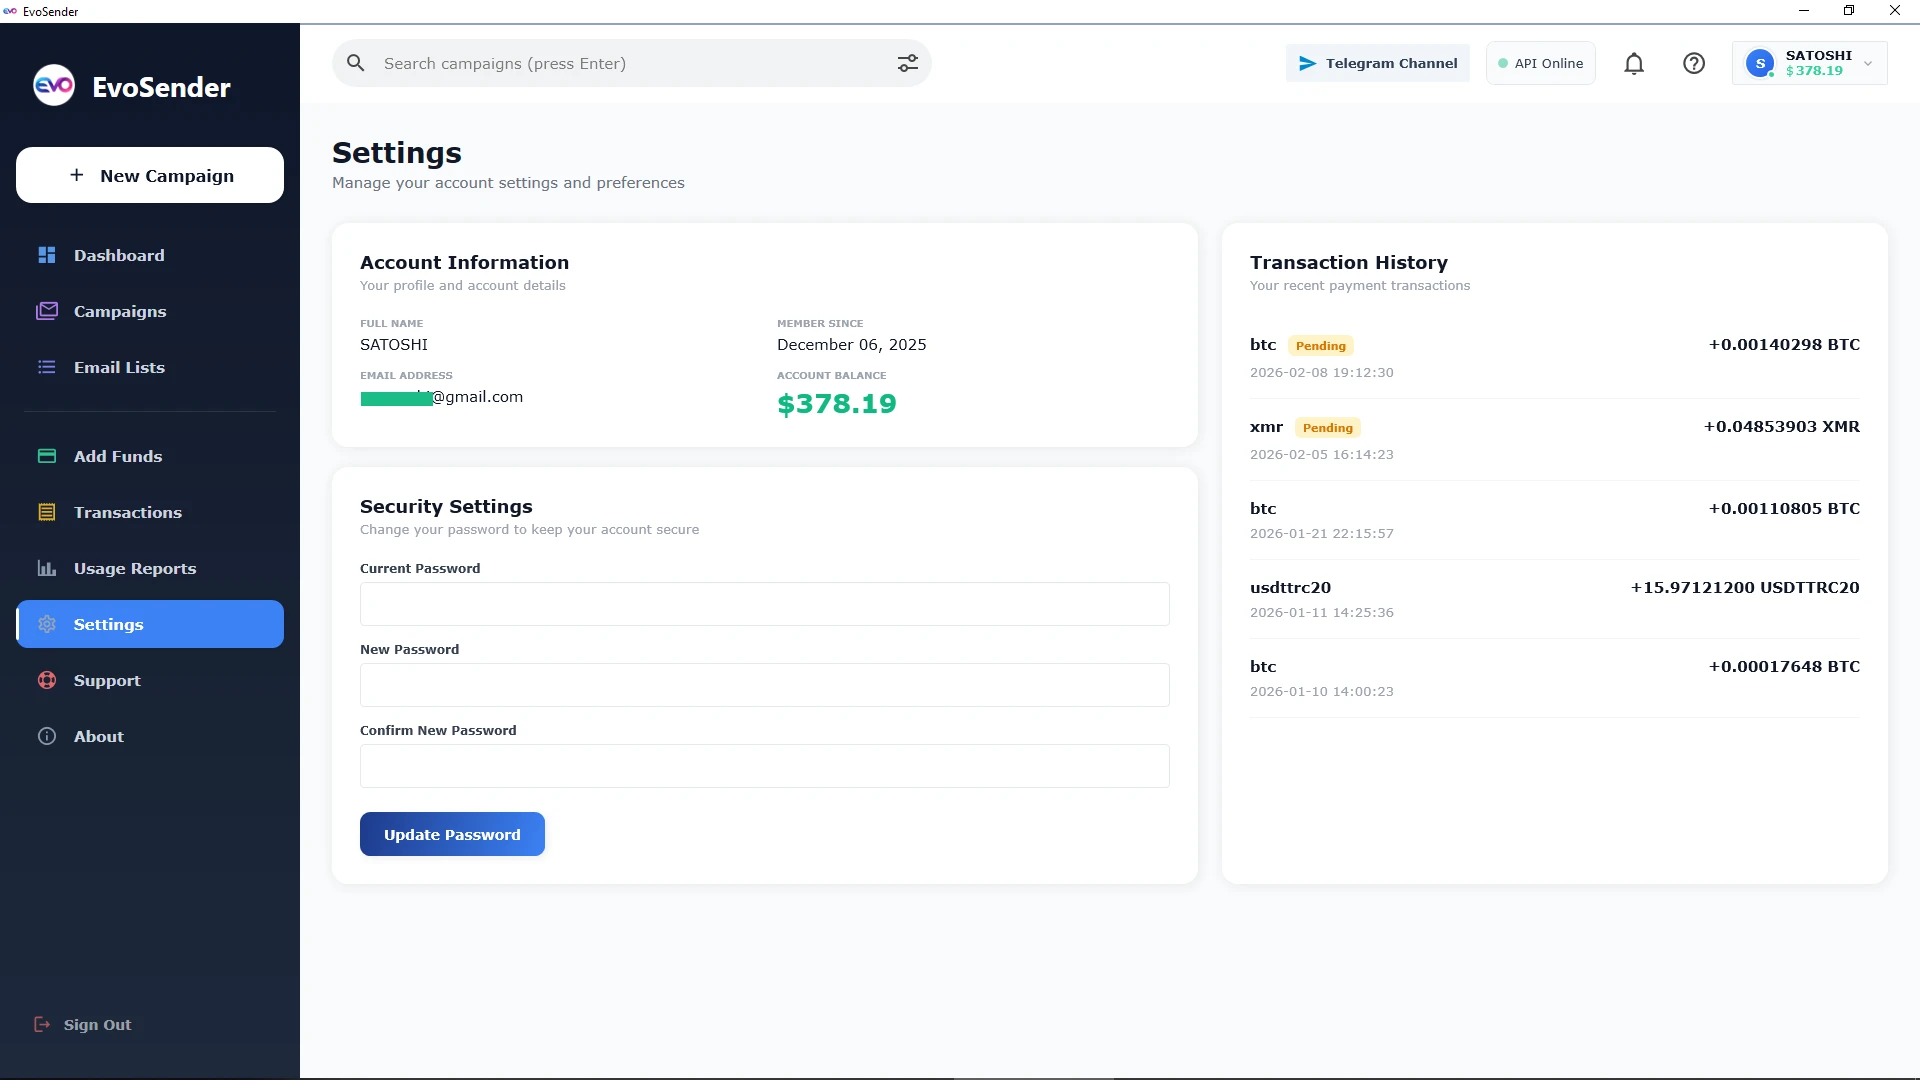Viewport: 1920px width, 1080px height.
Task: Expand the SATOSHI profile menu
Action: [1810, 63]
